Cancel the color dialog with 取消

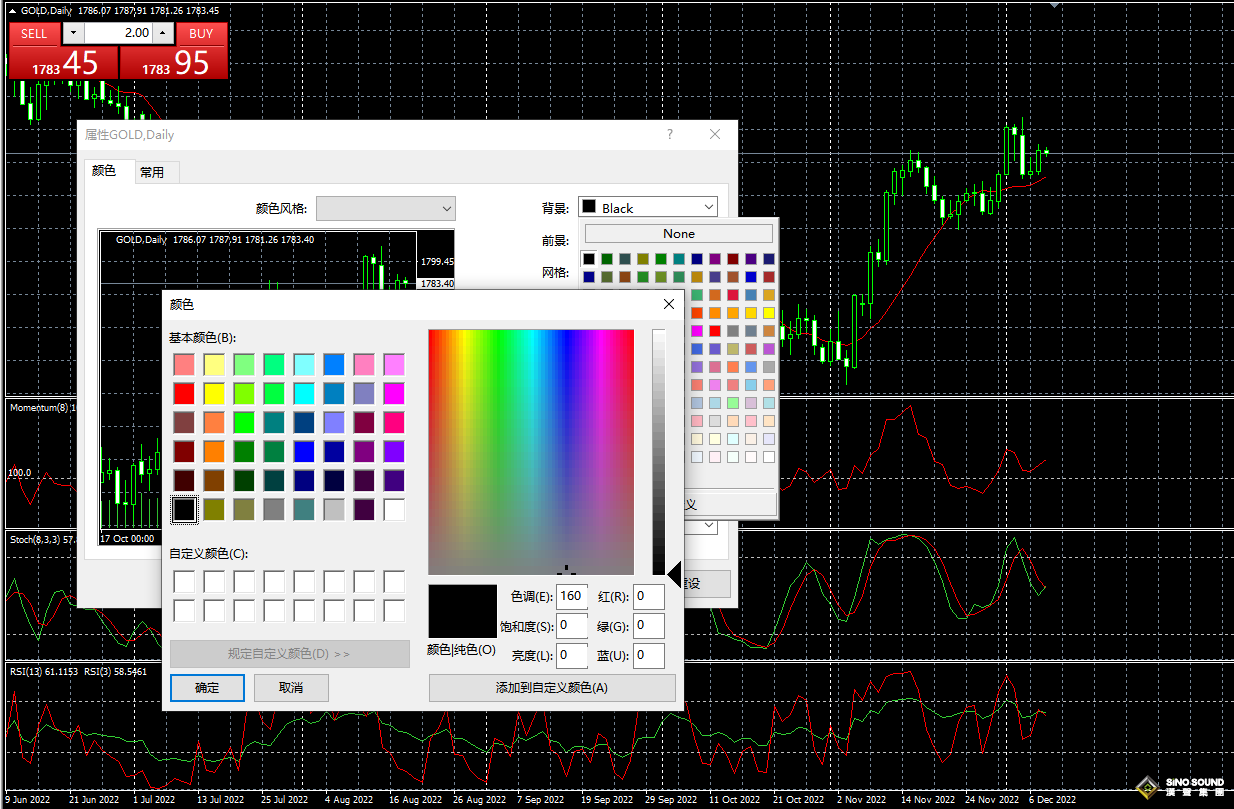coord(291,687)
